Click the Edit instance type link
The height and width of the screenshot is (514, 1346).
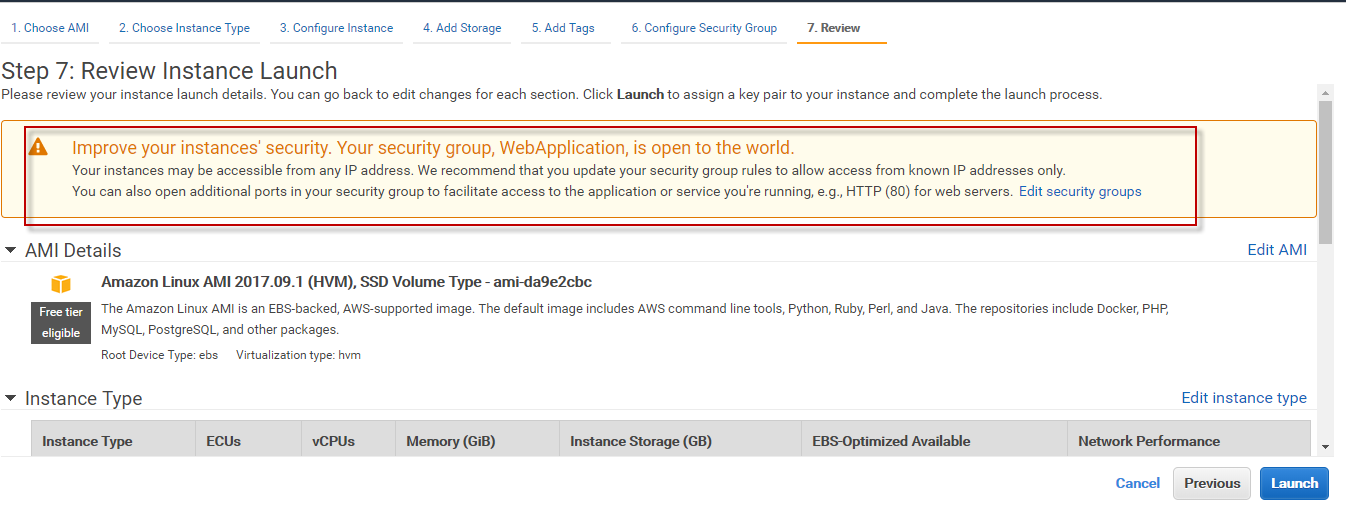pos(1244,398)
